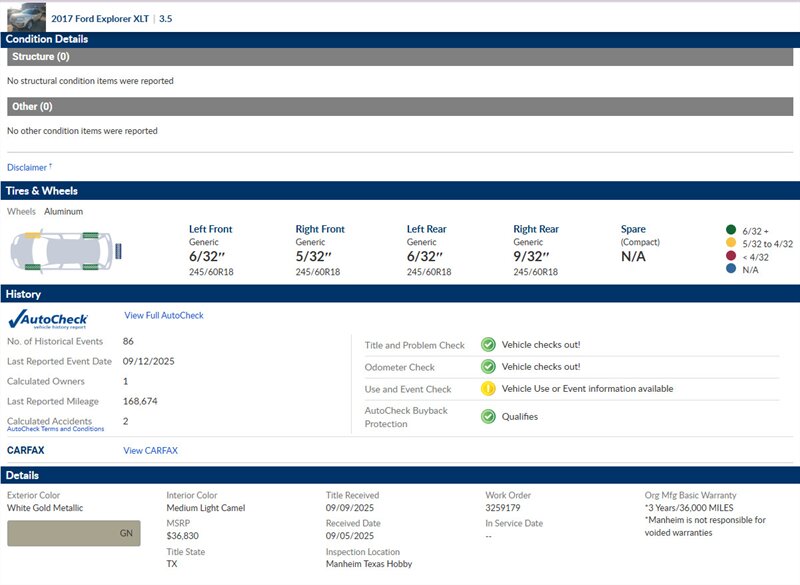Click the blue N/A legend dot
This screenshot has height=585, width=800.
point(731,269)
